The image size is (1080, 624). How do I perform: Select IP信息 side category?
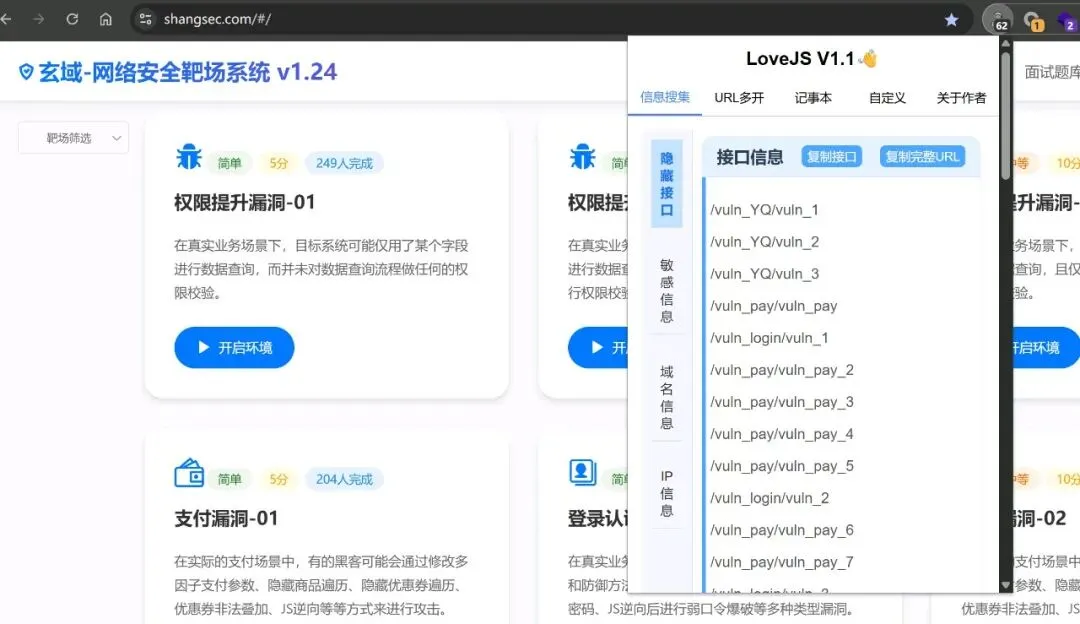[667, 493]
